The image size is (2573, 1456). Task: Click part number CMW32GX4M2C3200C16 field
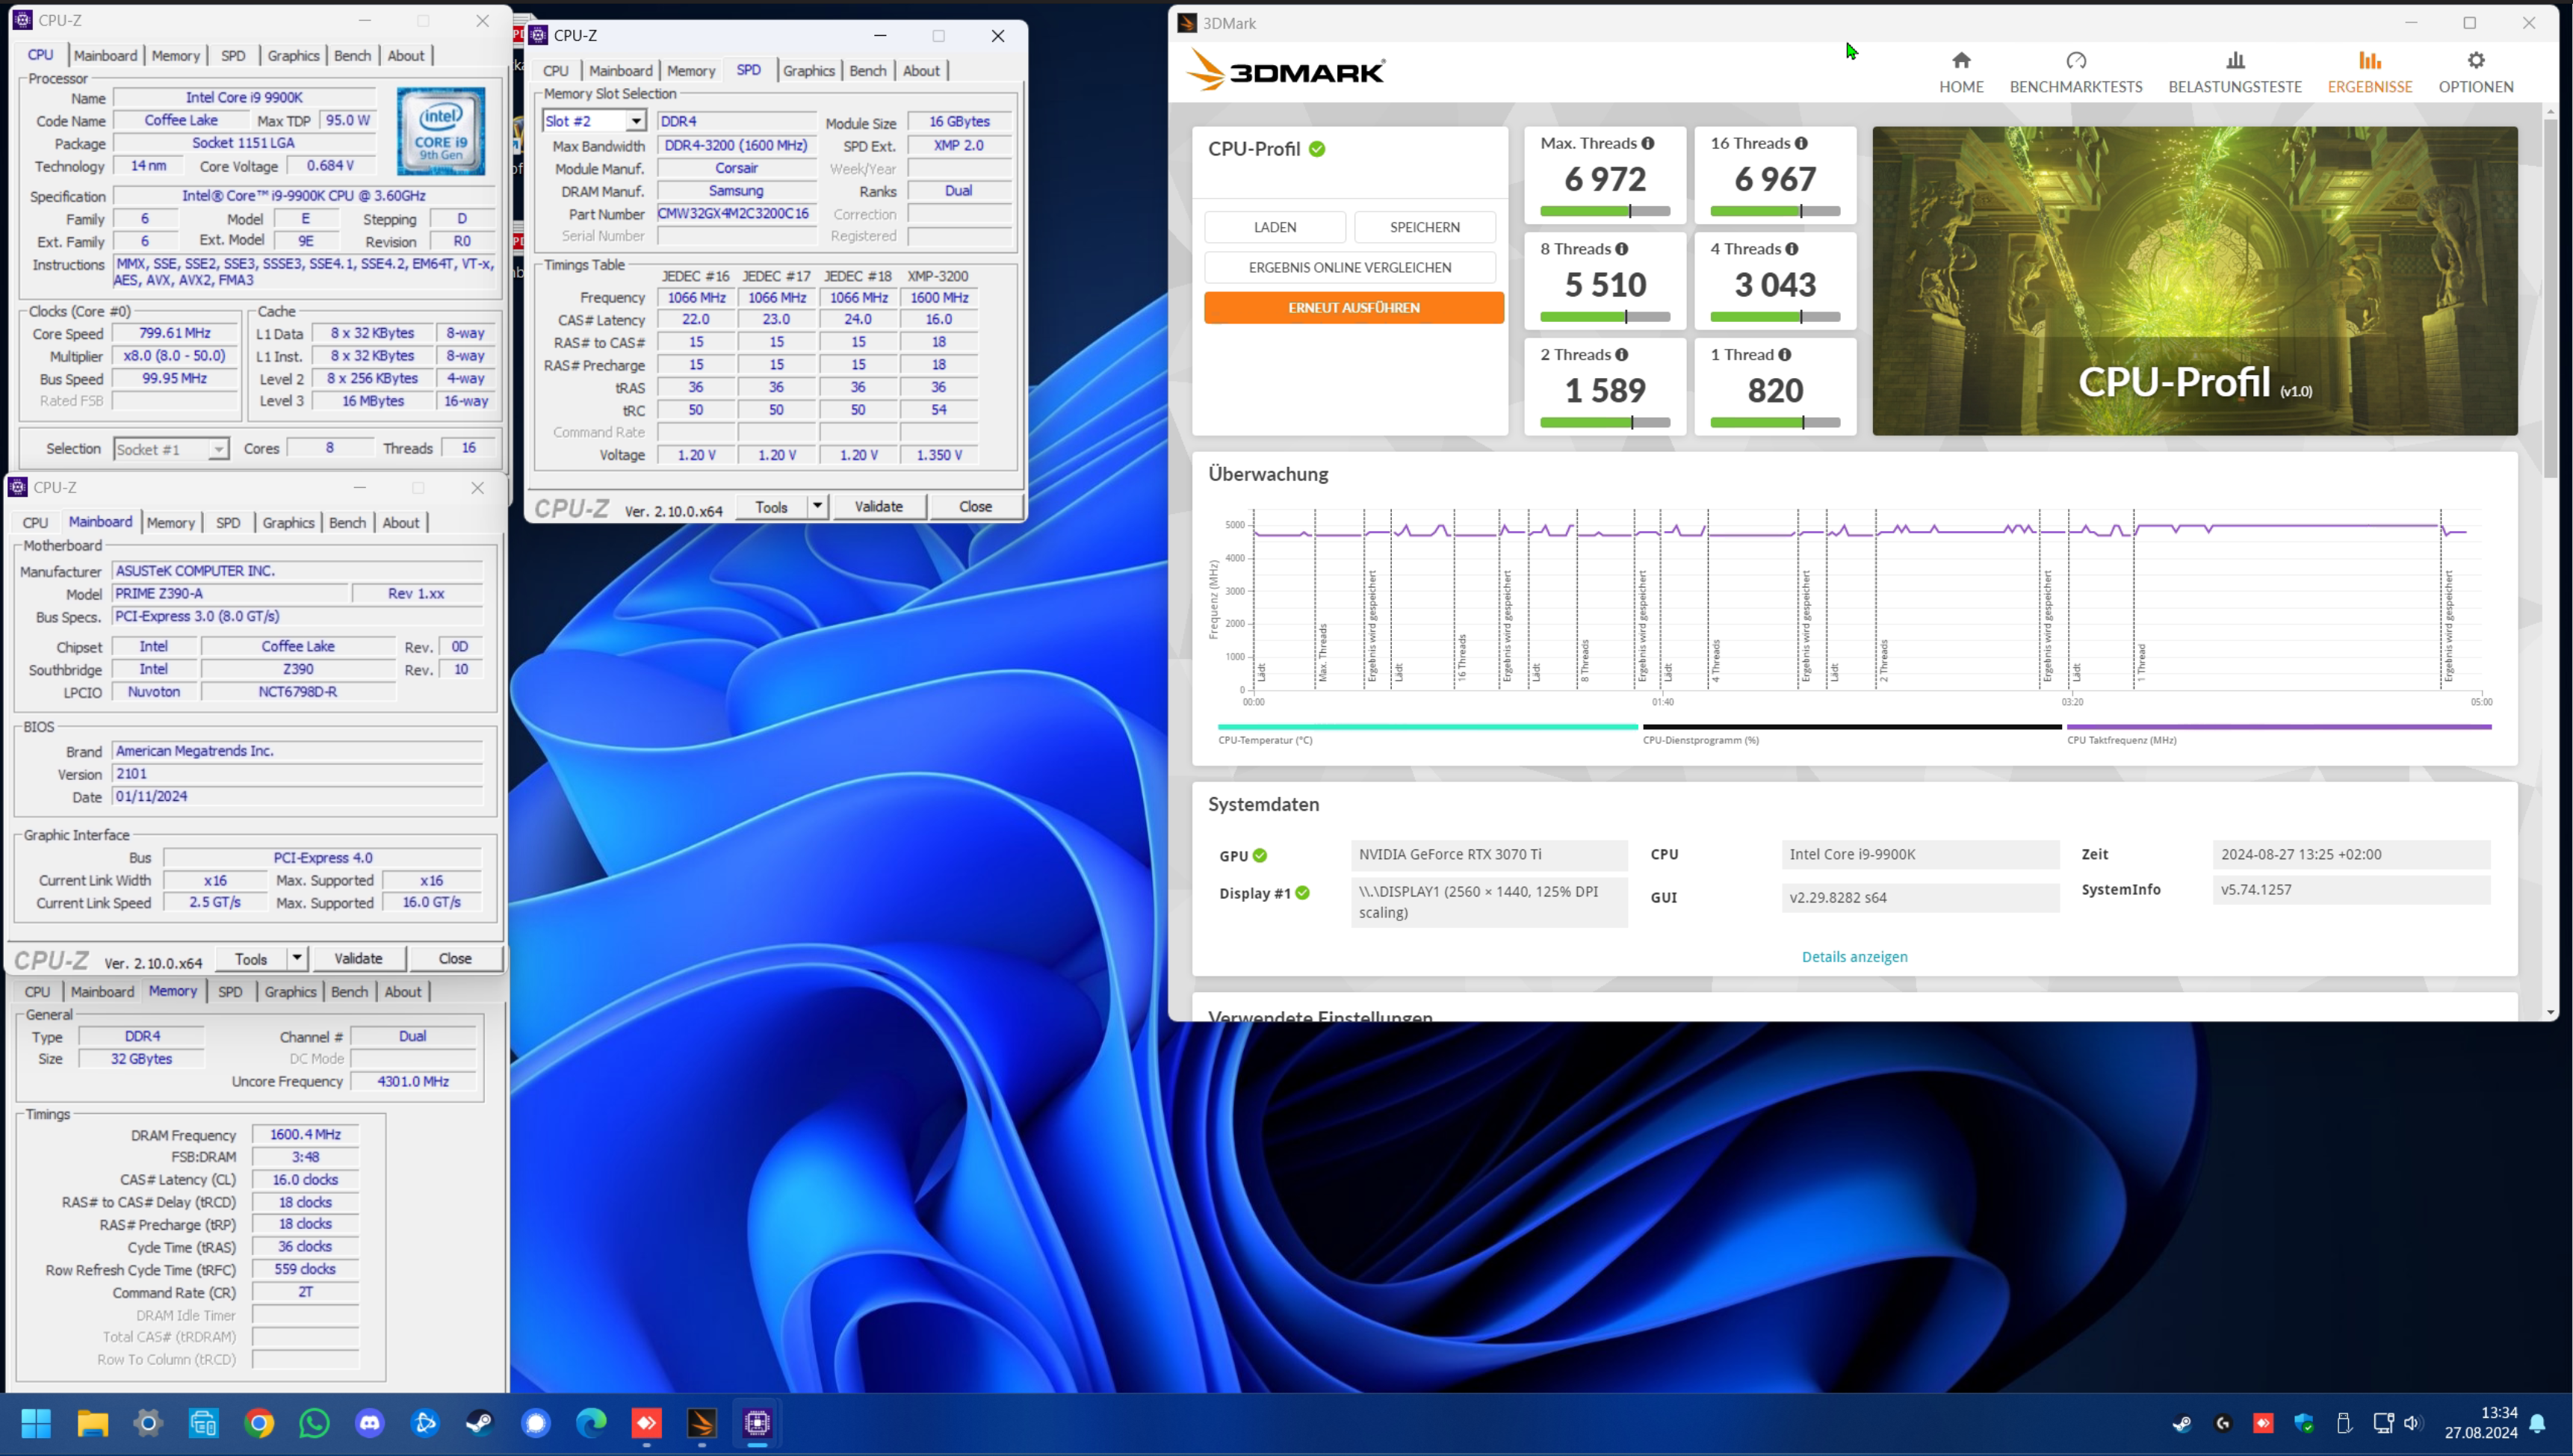click(x=735, y=214)
